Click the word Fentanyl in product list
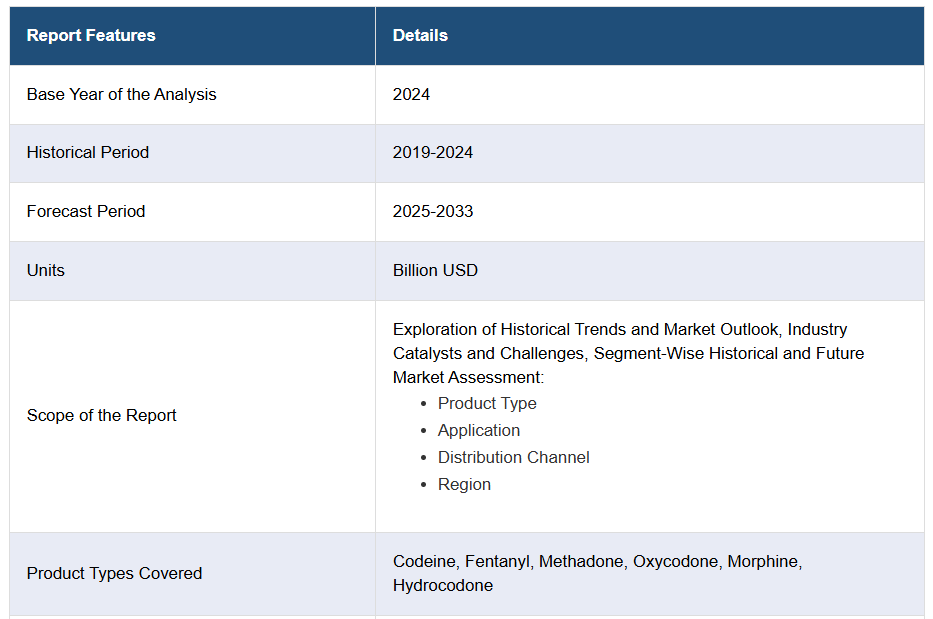Viewport: 933px width, 619px height. tap(497, 561)
